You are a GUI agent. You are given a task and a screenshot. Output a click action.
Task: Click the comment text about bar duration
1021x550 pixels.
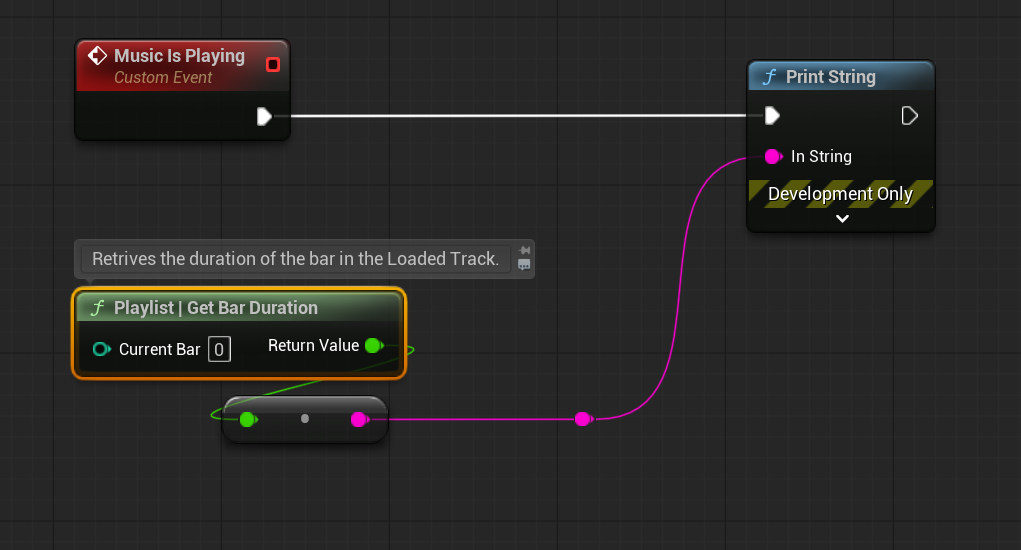[295, 259]
